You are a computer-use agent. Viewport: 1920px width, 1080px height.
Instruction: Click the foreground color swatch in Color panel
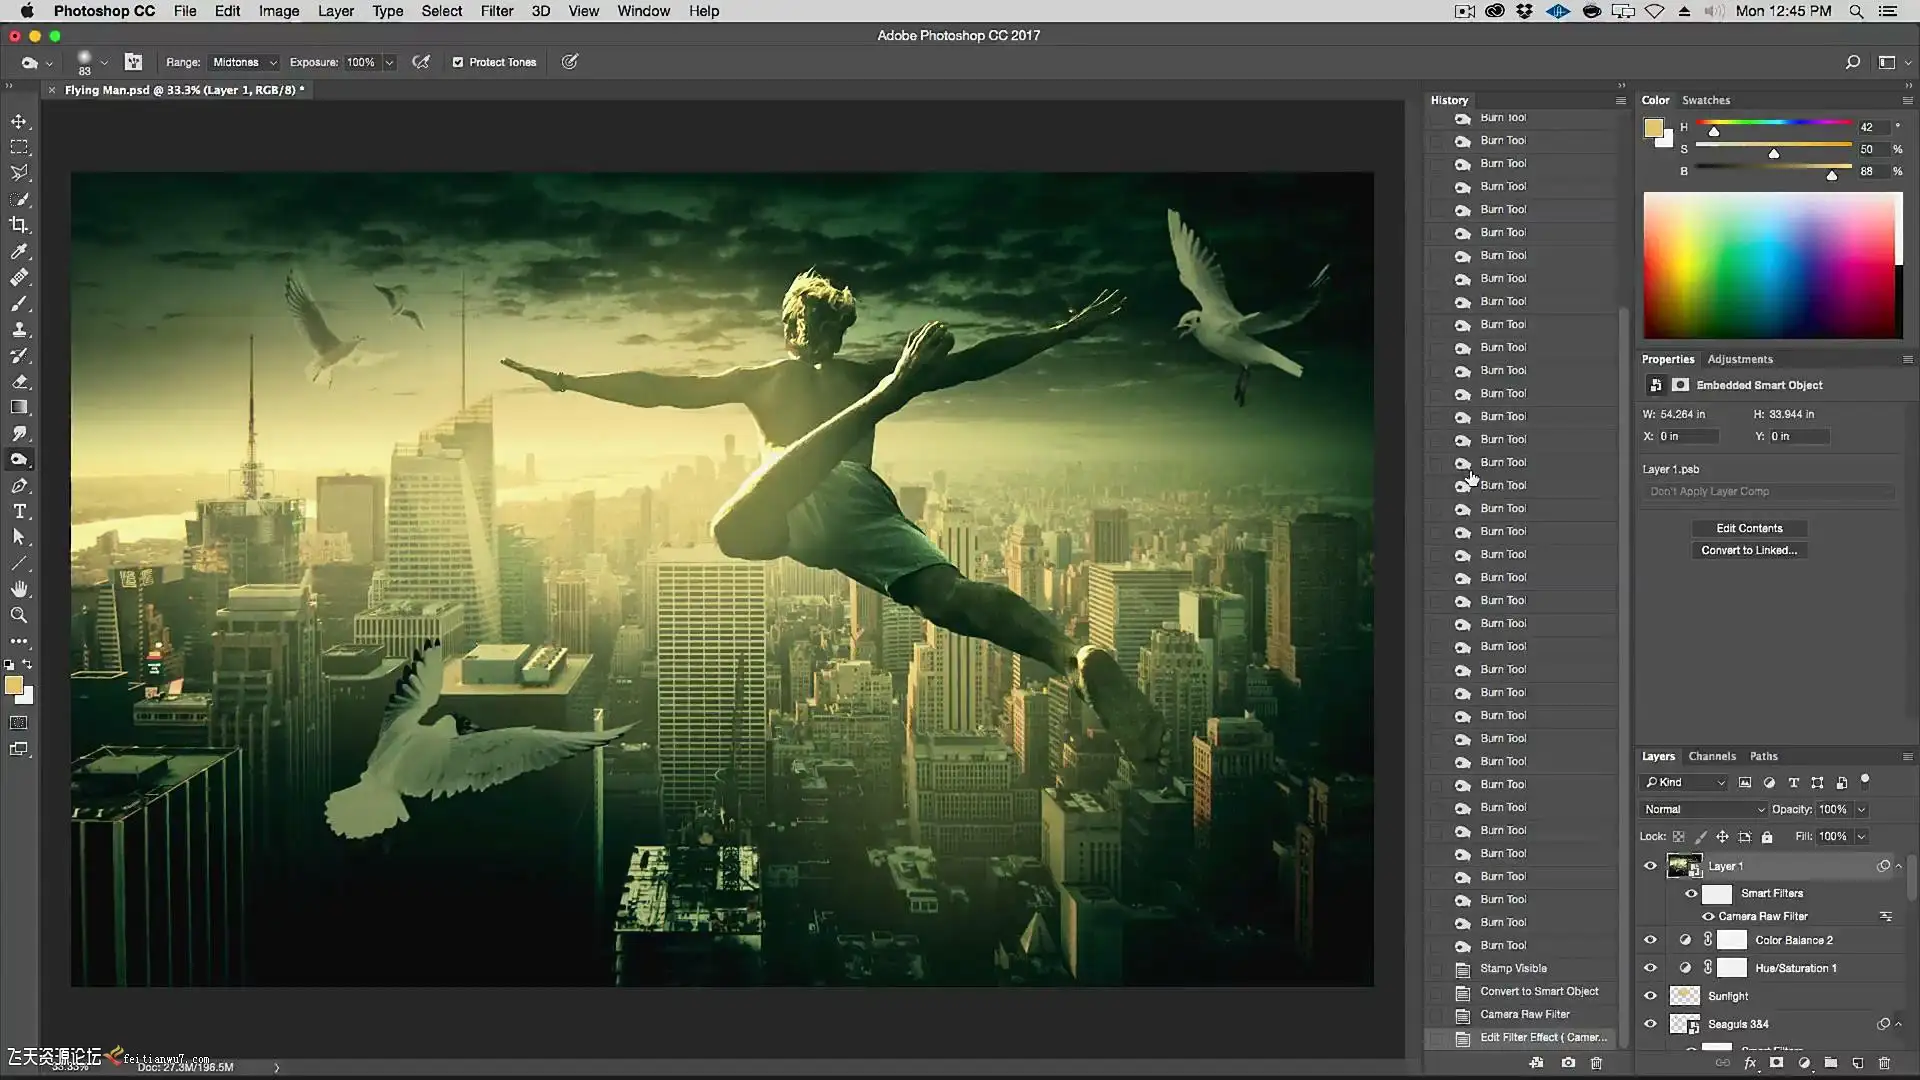tap(1653, 128)
